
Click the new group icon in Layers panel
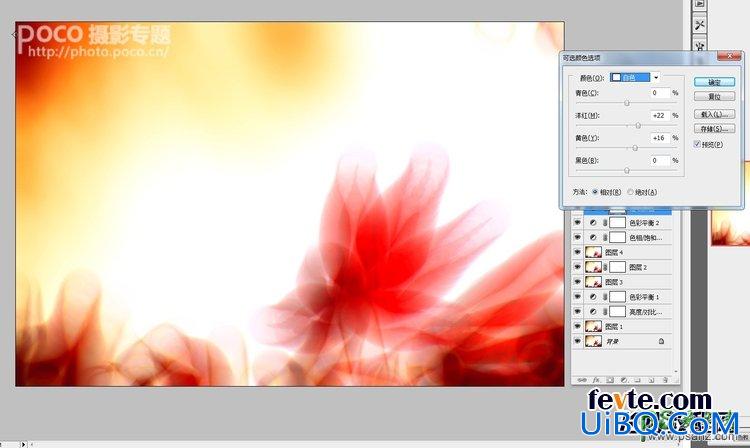pos(638,380)
